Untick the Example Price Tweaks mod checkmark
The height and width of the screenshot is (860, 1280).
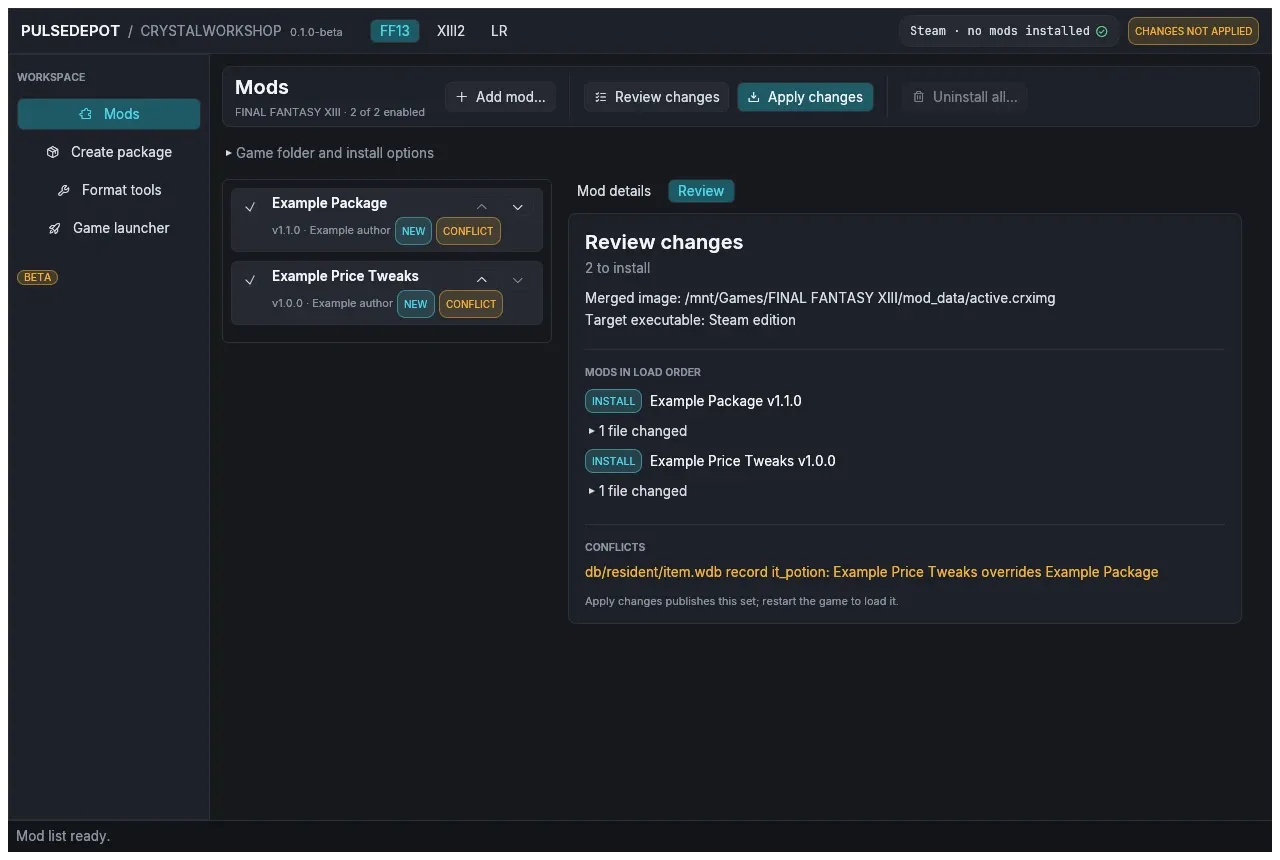pyautogui.click(x=250, y=280)
